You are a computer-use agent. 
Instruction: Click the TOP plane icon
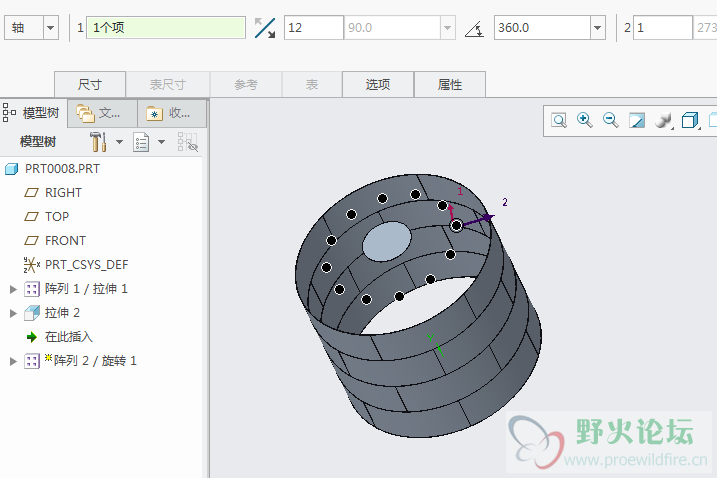click(31, 216)
